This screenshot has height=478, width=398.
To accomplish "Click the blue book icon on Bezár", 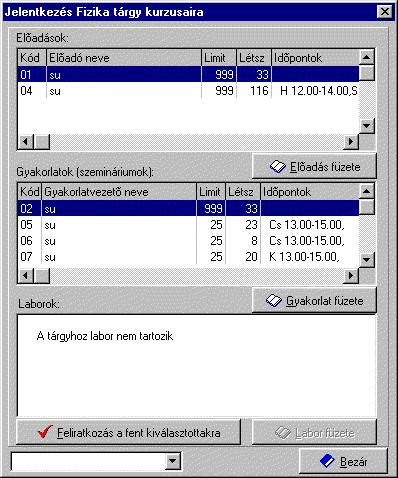I will pos(327,462).
